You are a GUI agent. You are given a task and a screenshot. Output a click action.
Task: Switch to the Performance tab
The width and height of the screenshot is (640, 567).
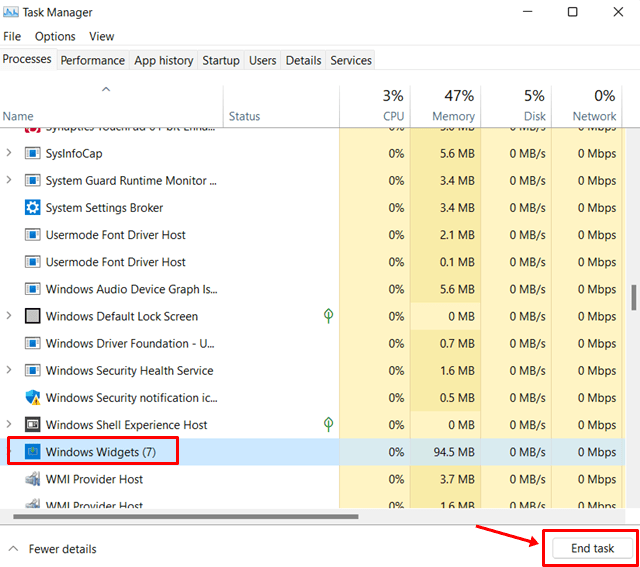point(93,60)
